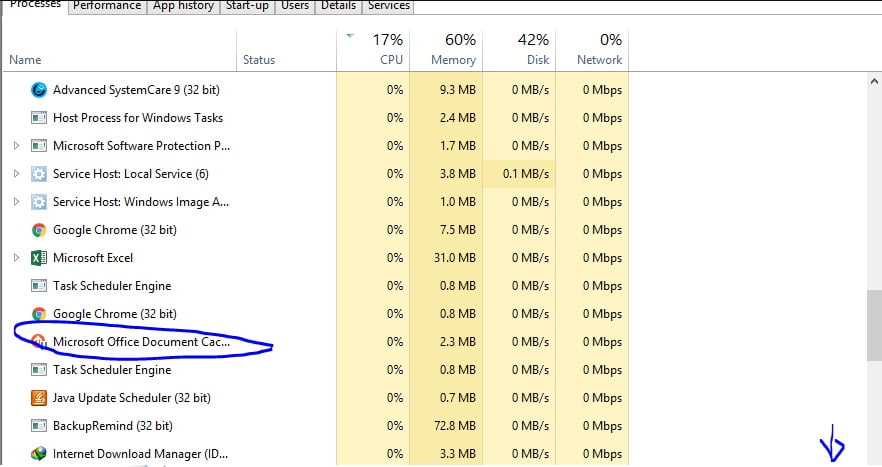Select the Internet Download Manager process
The height and width of the screenshot is (467, 882).
pos(140,453)
